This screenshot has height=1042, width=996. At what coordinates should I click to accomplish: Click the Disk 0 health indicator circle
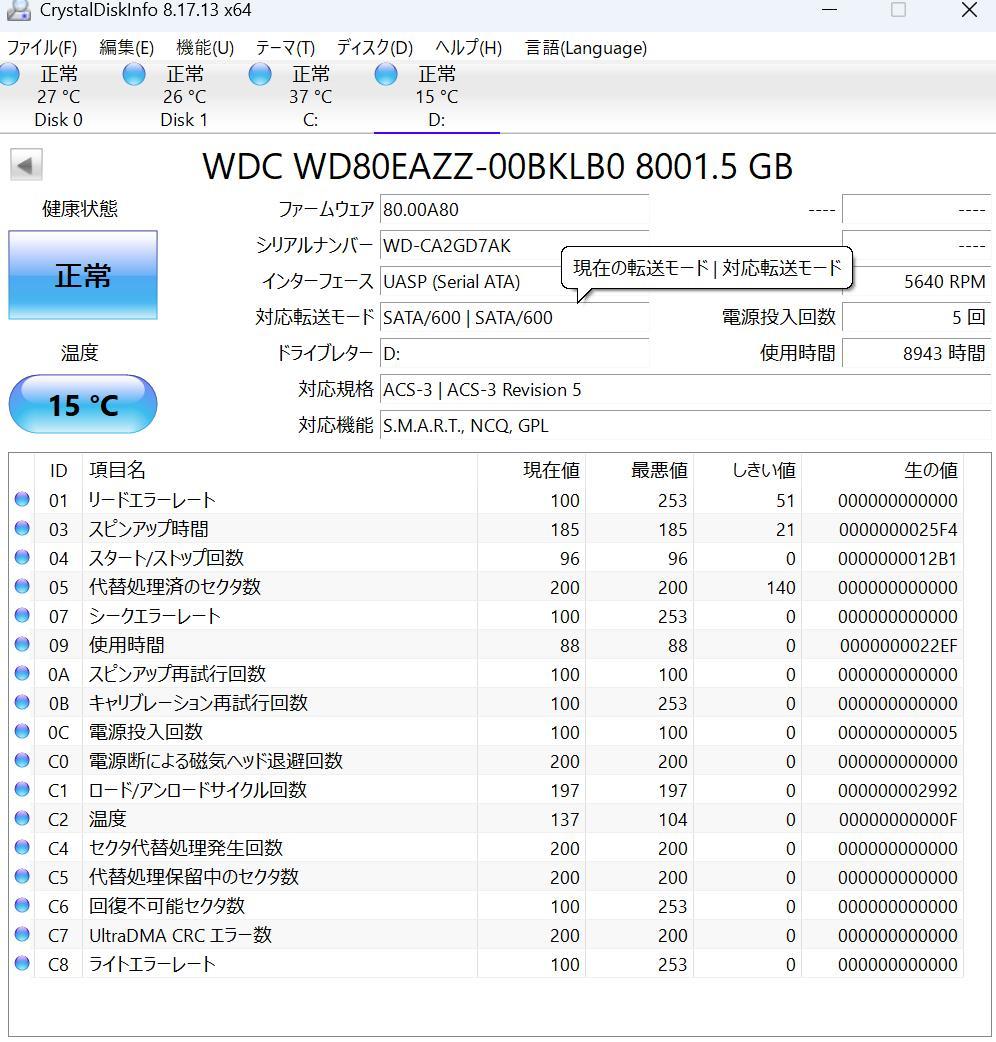click(10, 74)
